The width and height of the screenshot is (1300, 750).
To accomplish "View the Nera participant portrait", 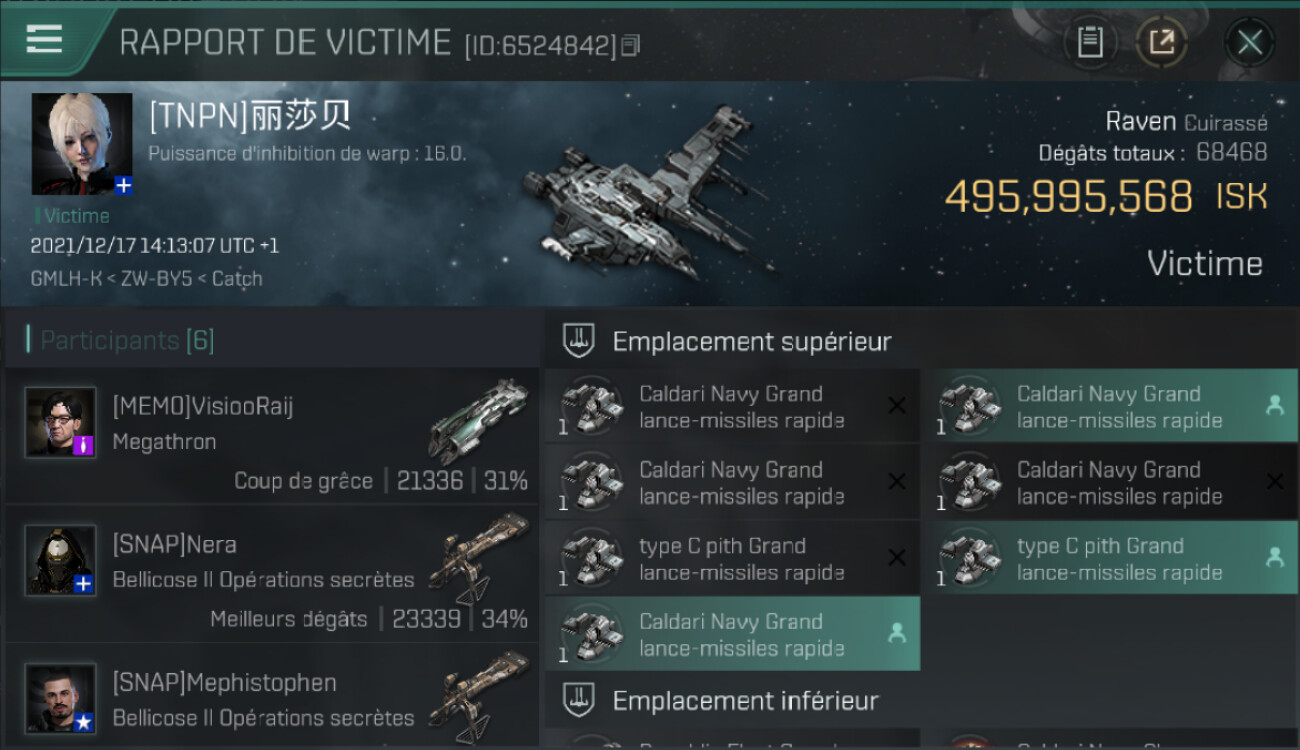I will click(61, 560).
